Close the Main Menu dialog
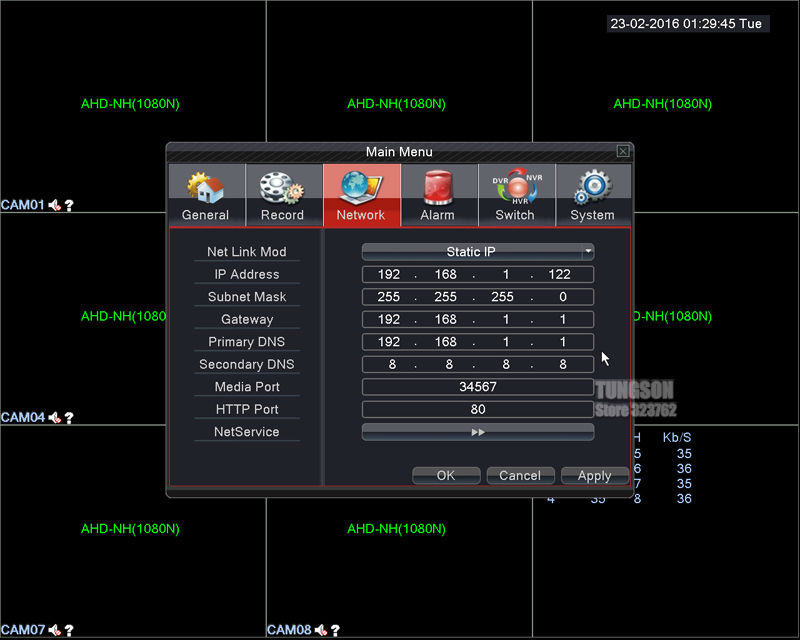 [623, 151]
